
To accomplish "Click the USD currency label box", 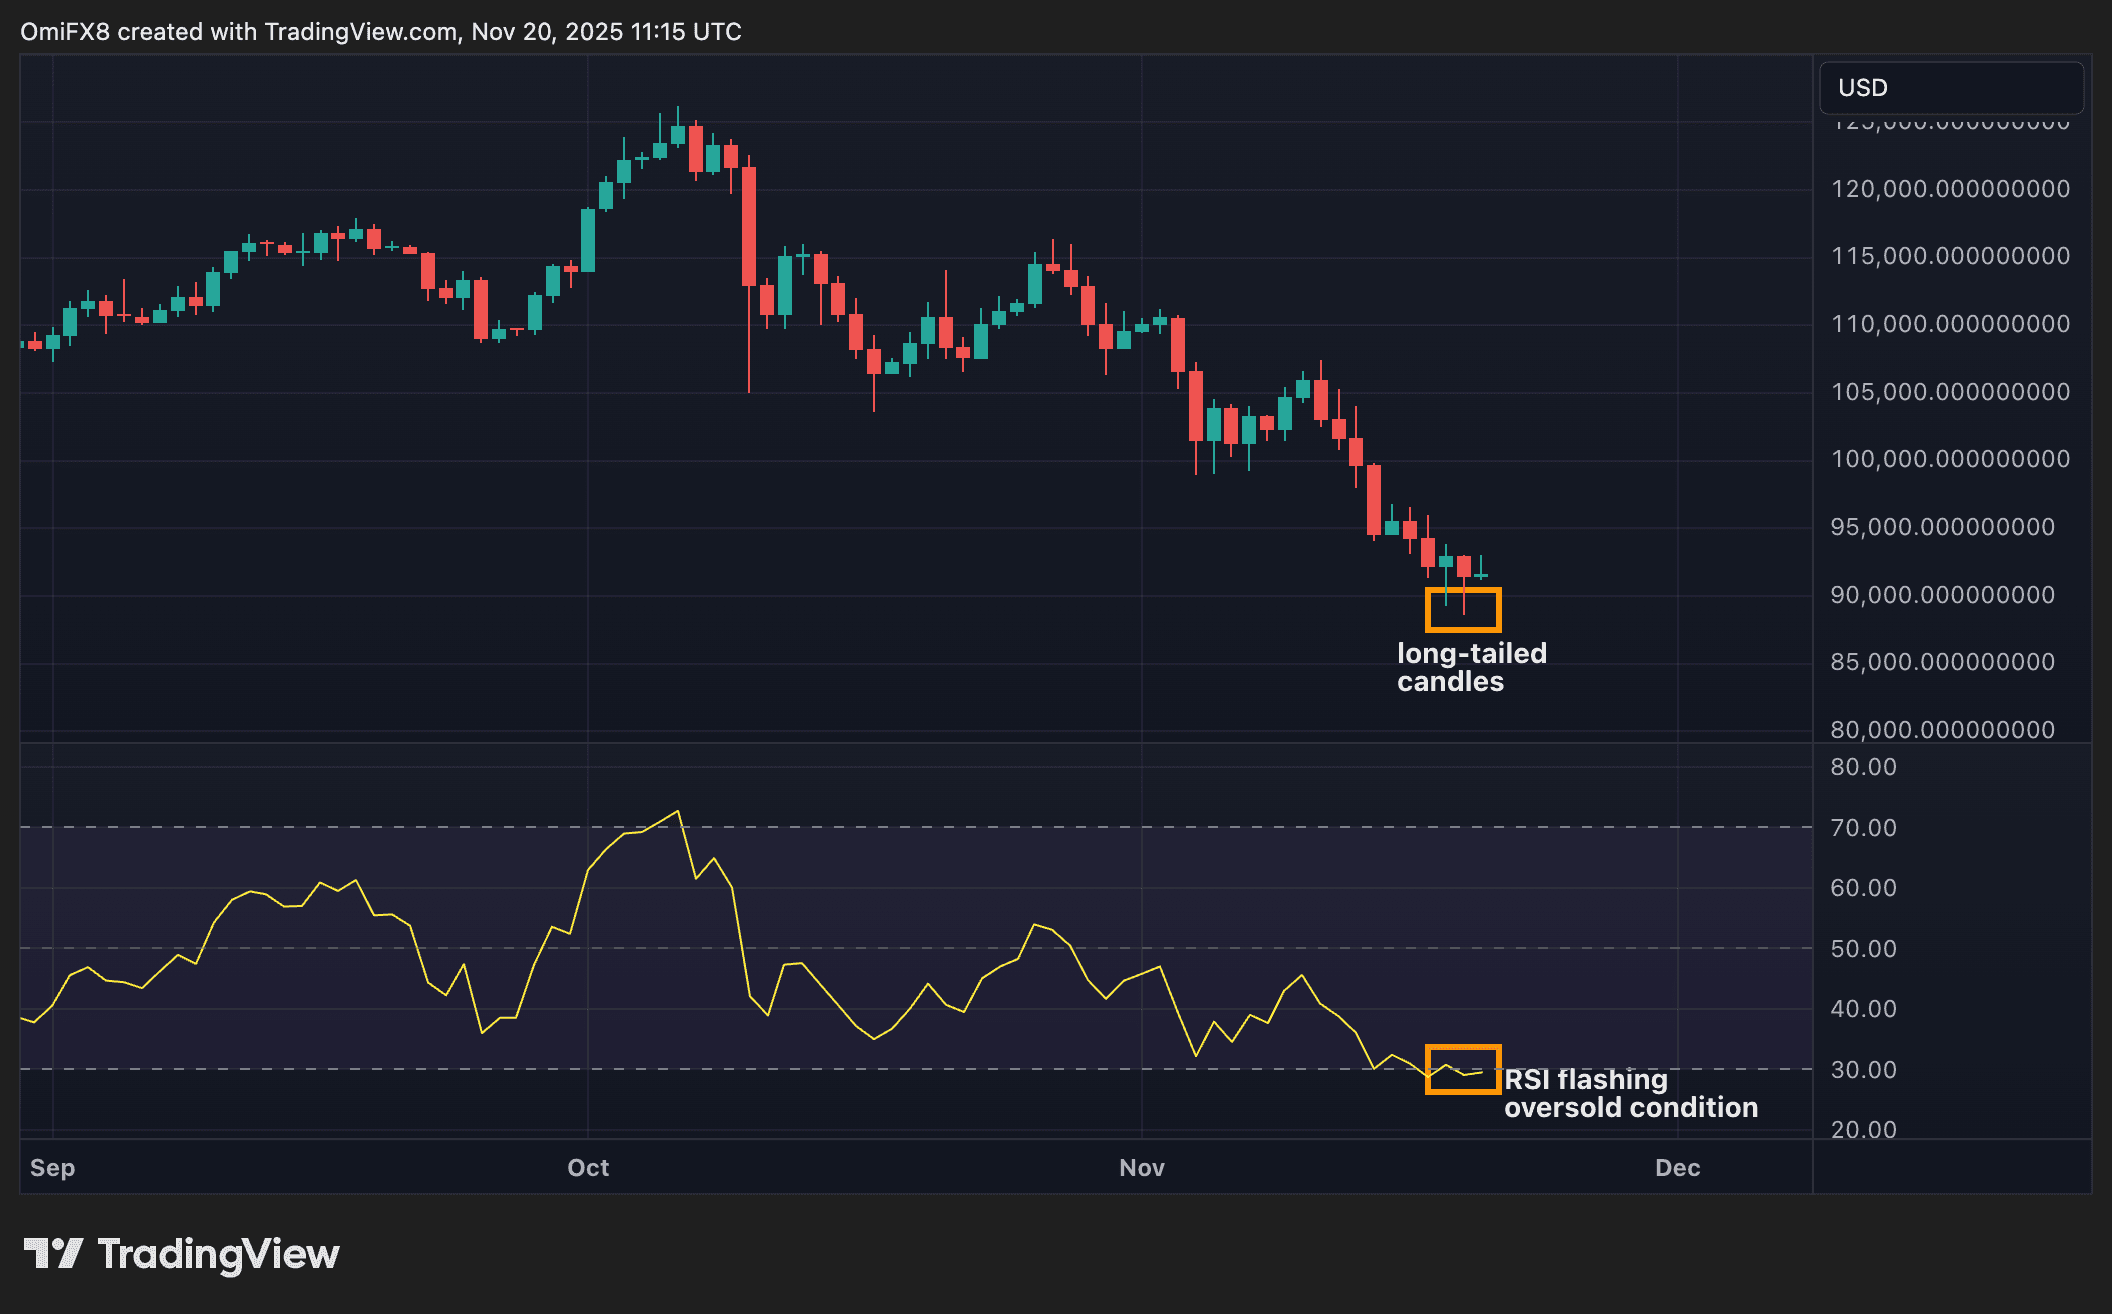I will coord(1949,88).
